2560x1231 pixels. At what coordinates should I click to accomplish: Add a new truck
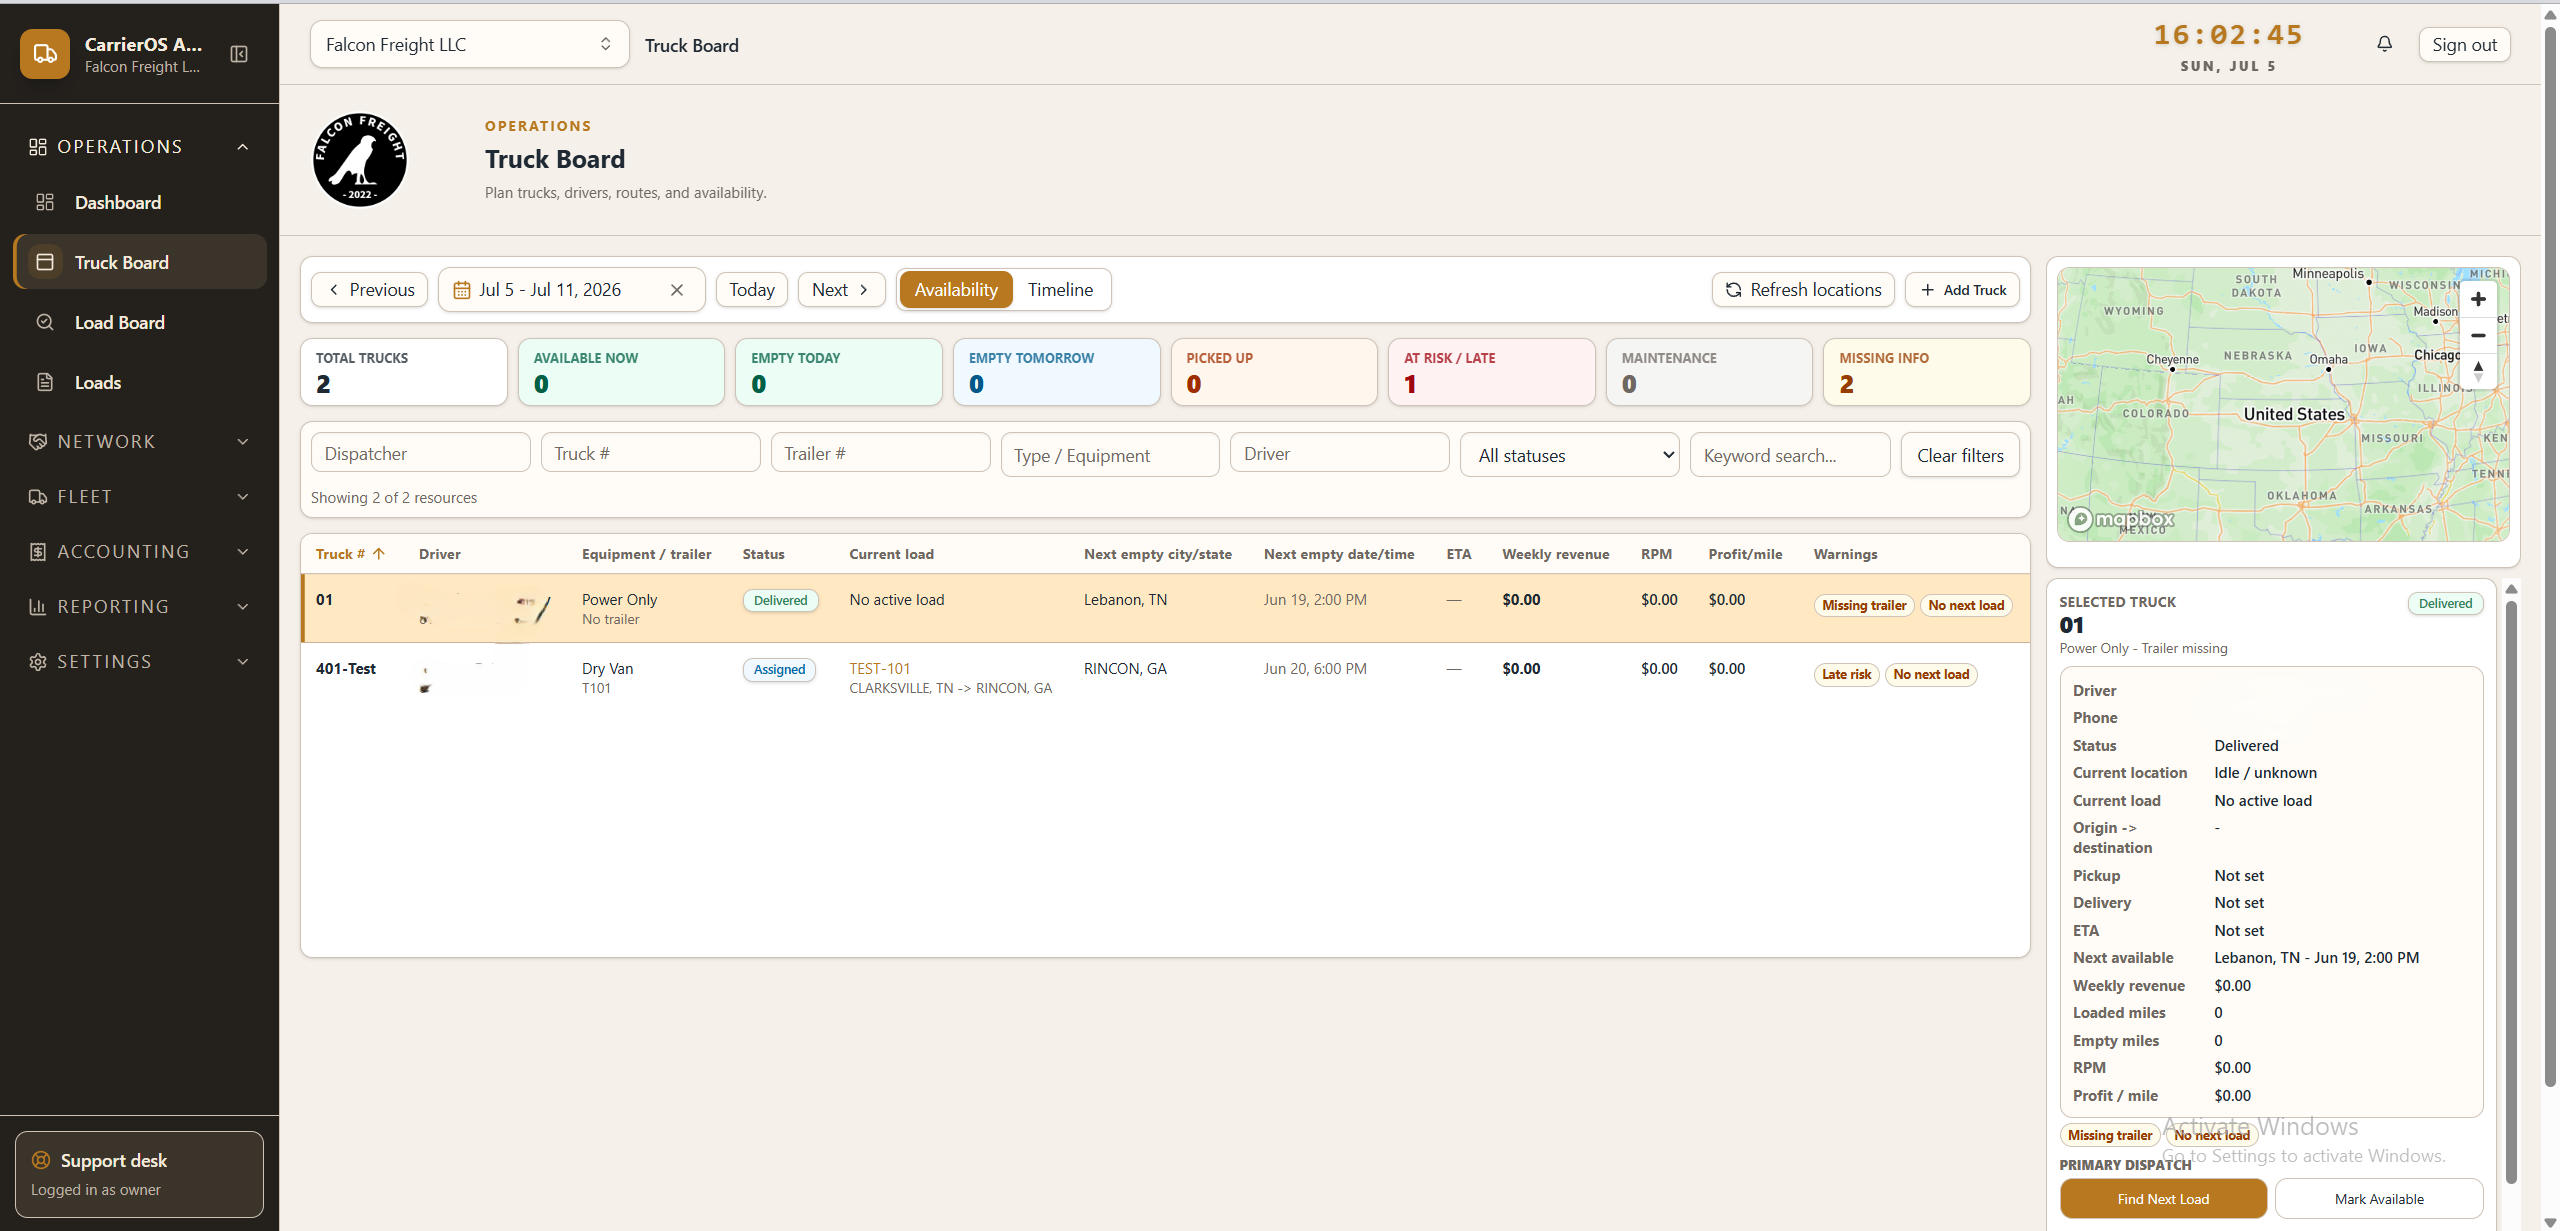pos(1962,290)
